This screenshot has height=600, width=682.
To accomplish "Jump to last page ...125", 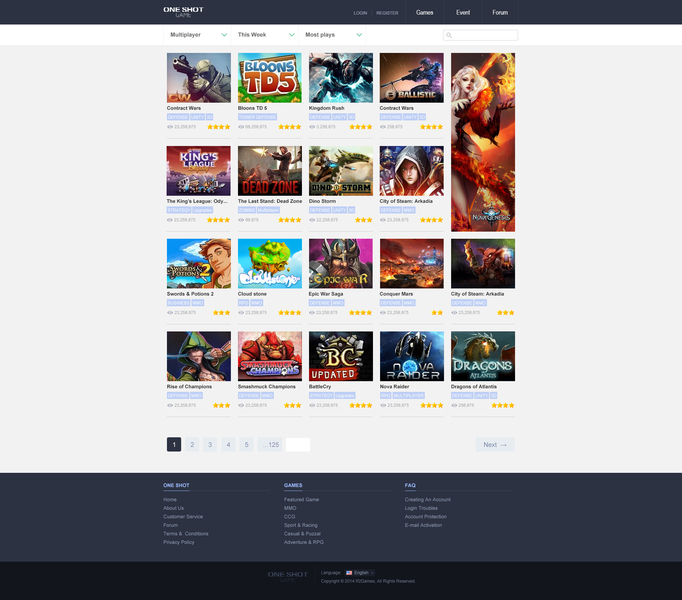I will [270, 444].
